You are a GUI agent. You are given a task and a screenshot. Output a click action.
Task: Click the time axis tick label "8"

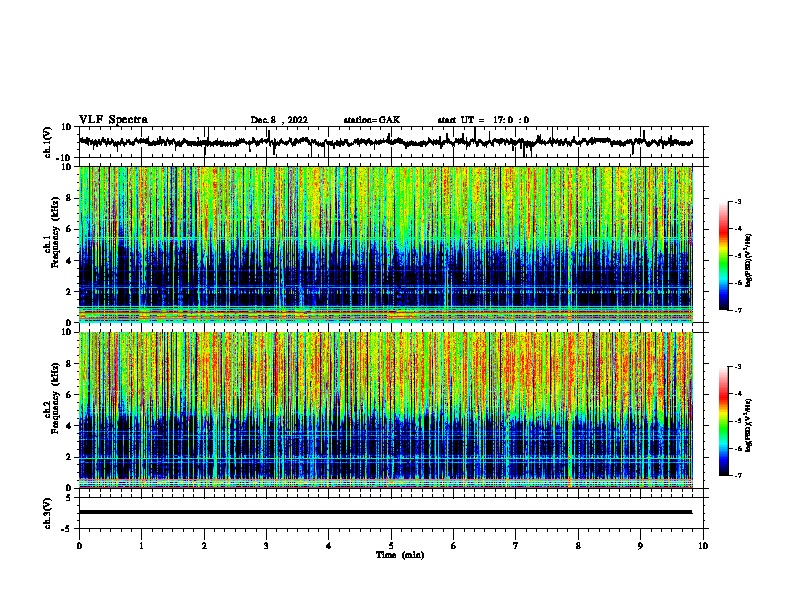pos(578,546)
